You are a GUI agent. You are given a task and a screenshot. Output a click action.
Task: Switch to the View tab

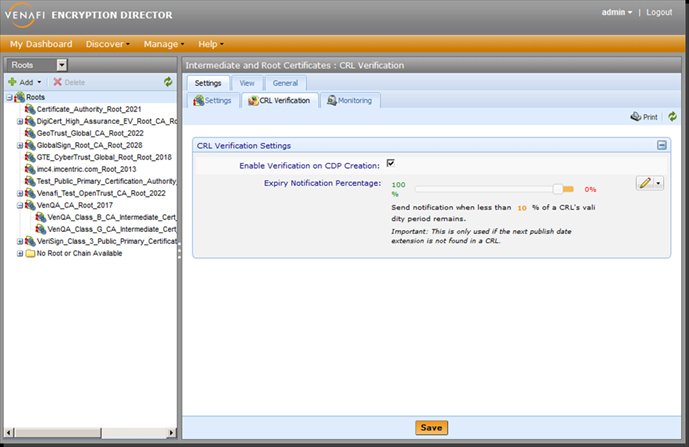click(x=247, y=83)
